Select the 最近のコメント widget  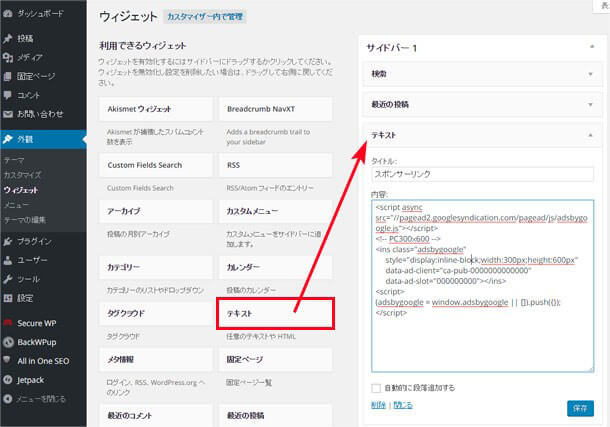(156, 416)
